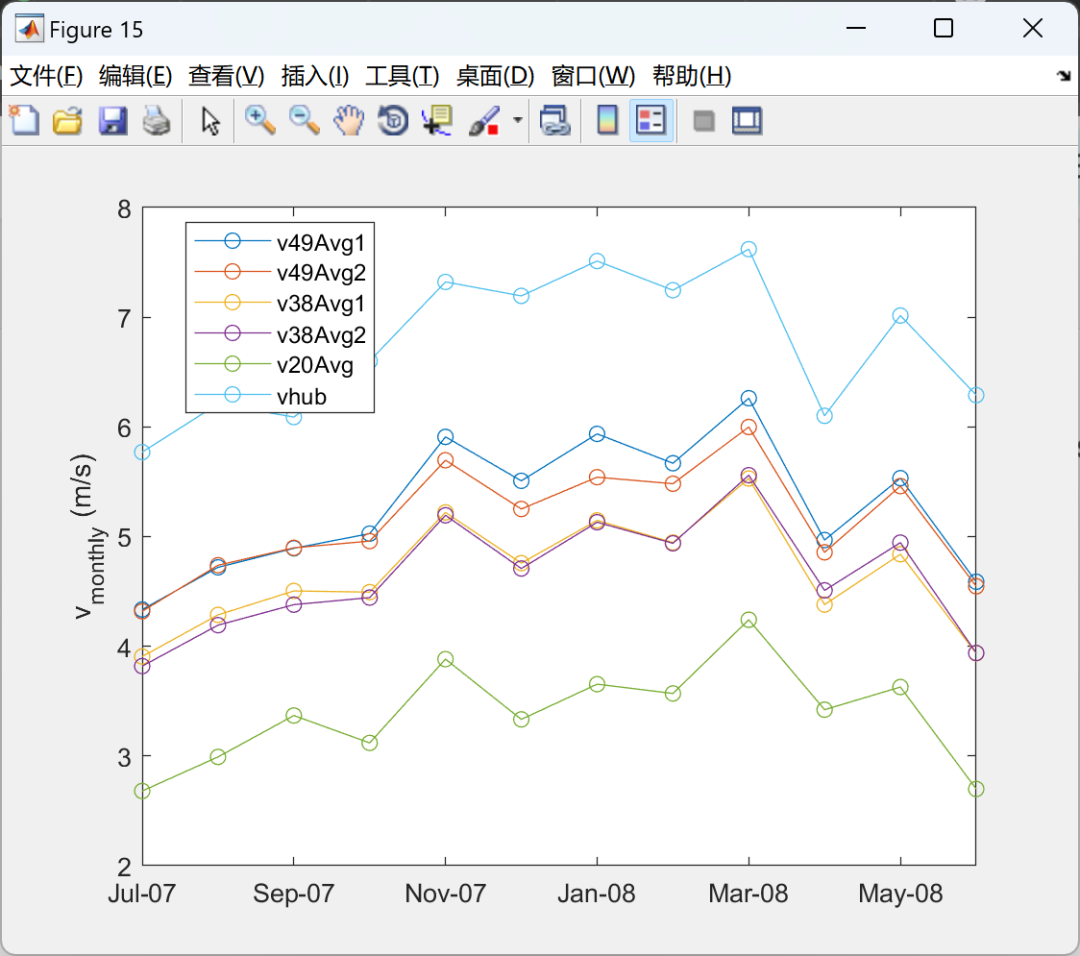Open the brush color dropdown arrow
The width and height of the screenshot is (1080, 956).
click(518, 121)
